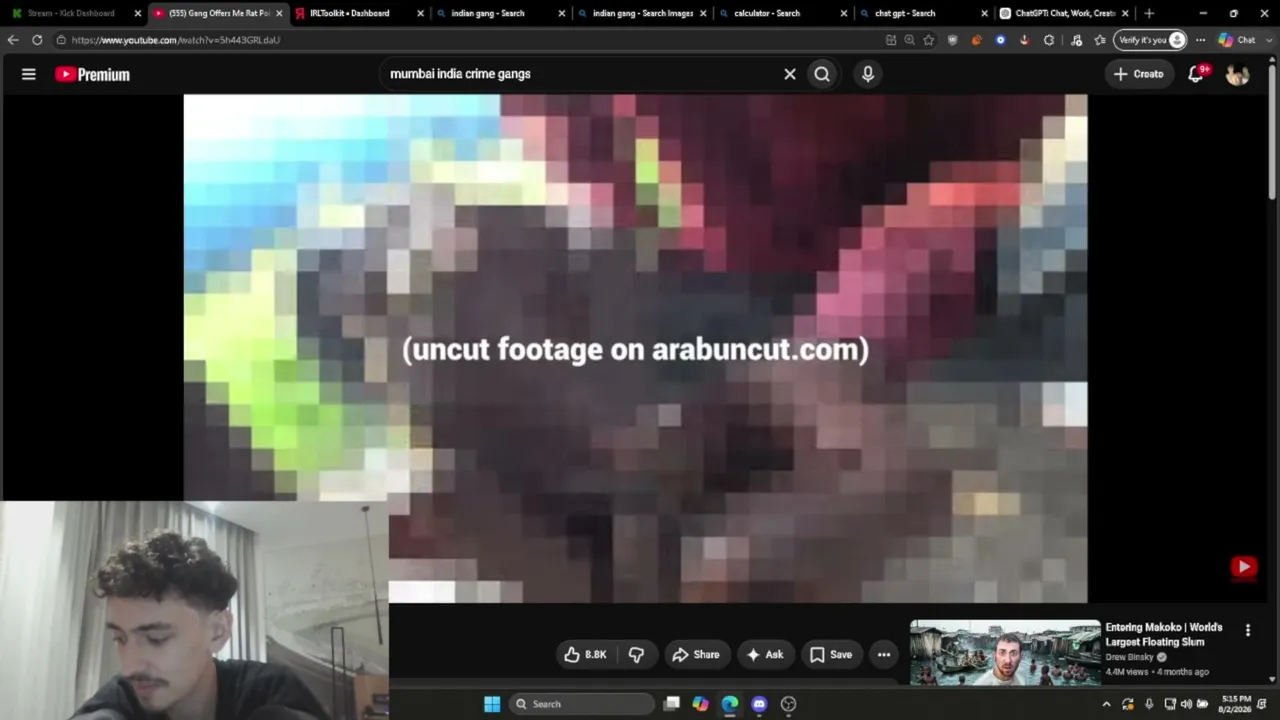1280x720 pixels.
Task: Click the Create button
Action: (x=1139, y=74)
